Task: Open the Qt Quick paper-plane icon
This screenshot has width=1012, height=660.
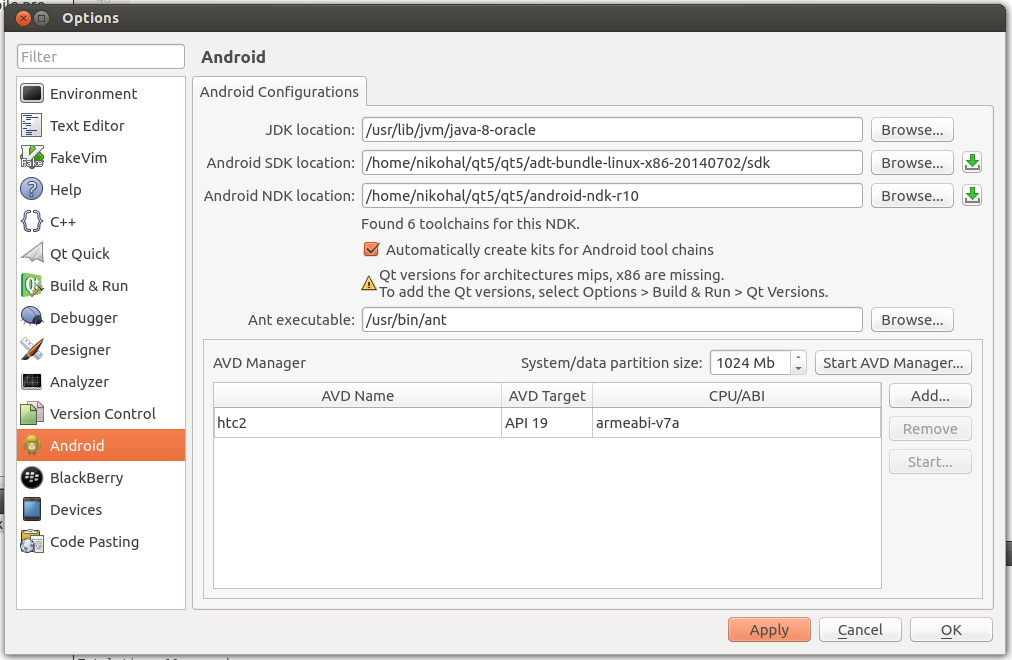Action: pos(32,254)
